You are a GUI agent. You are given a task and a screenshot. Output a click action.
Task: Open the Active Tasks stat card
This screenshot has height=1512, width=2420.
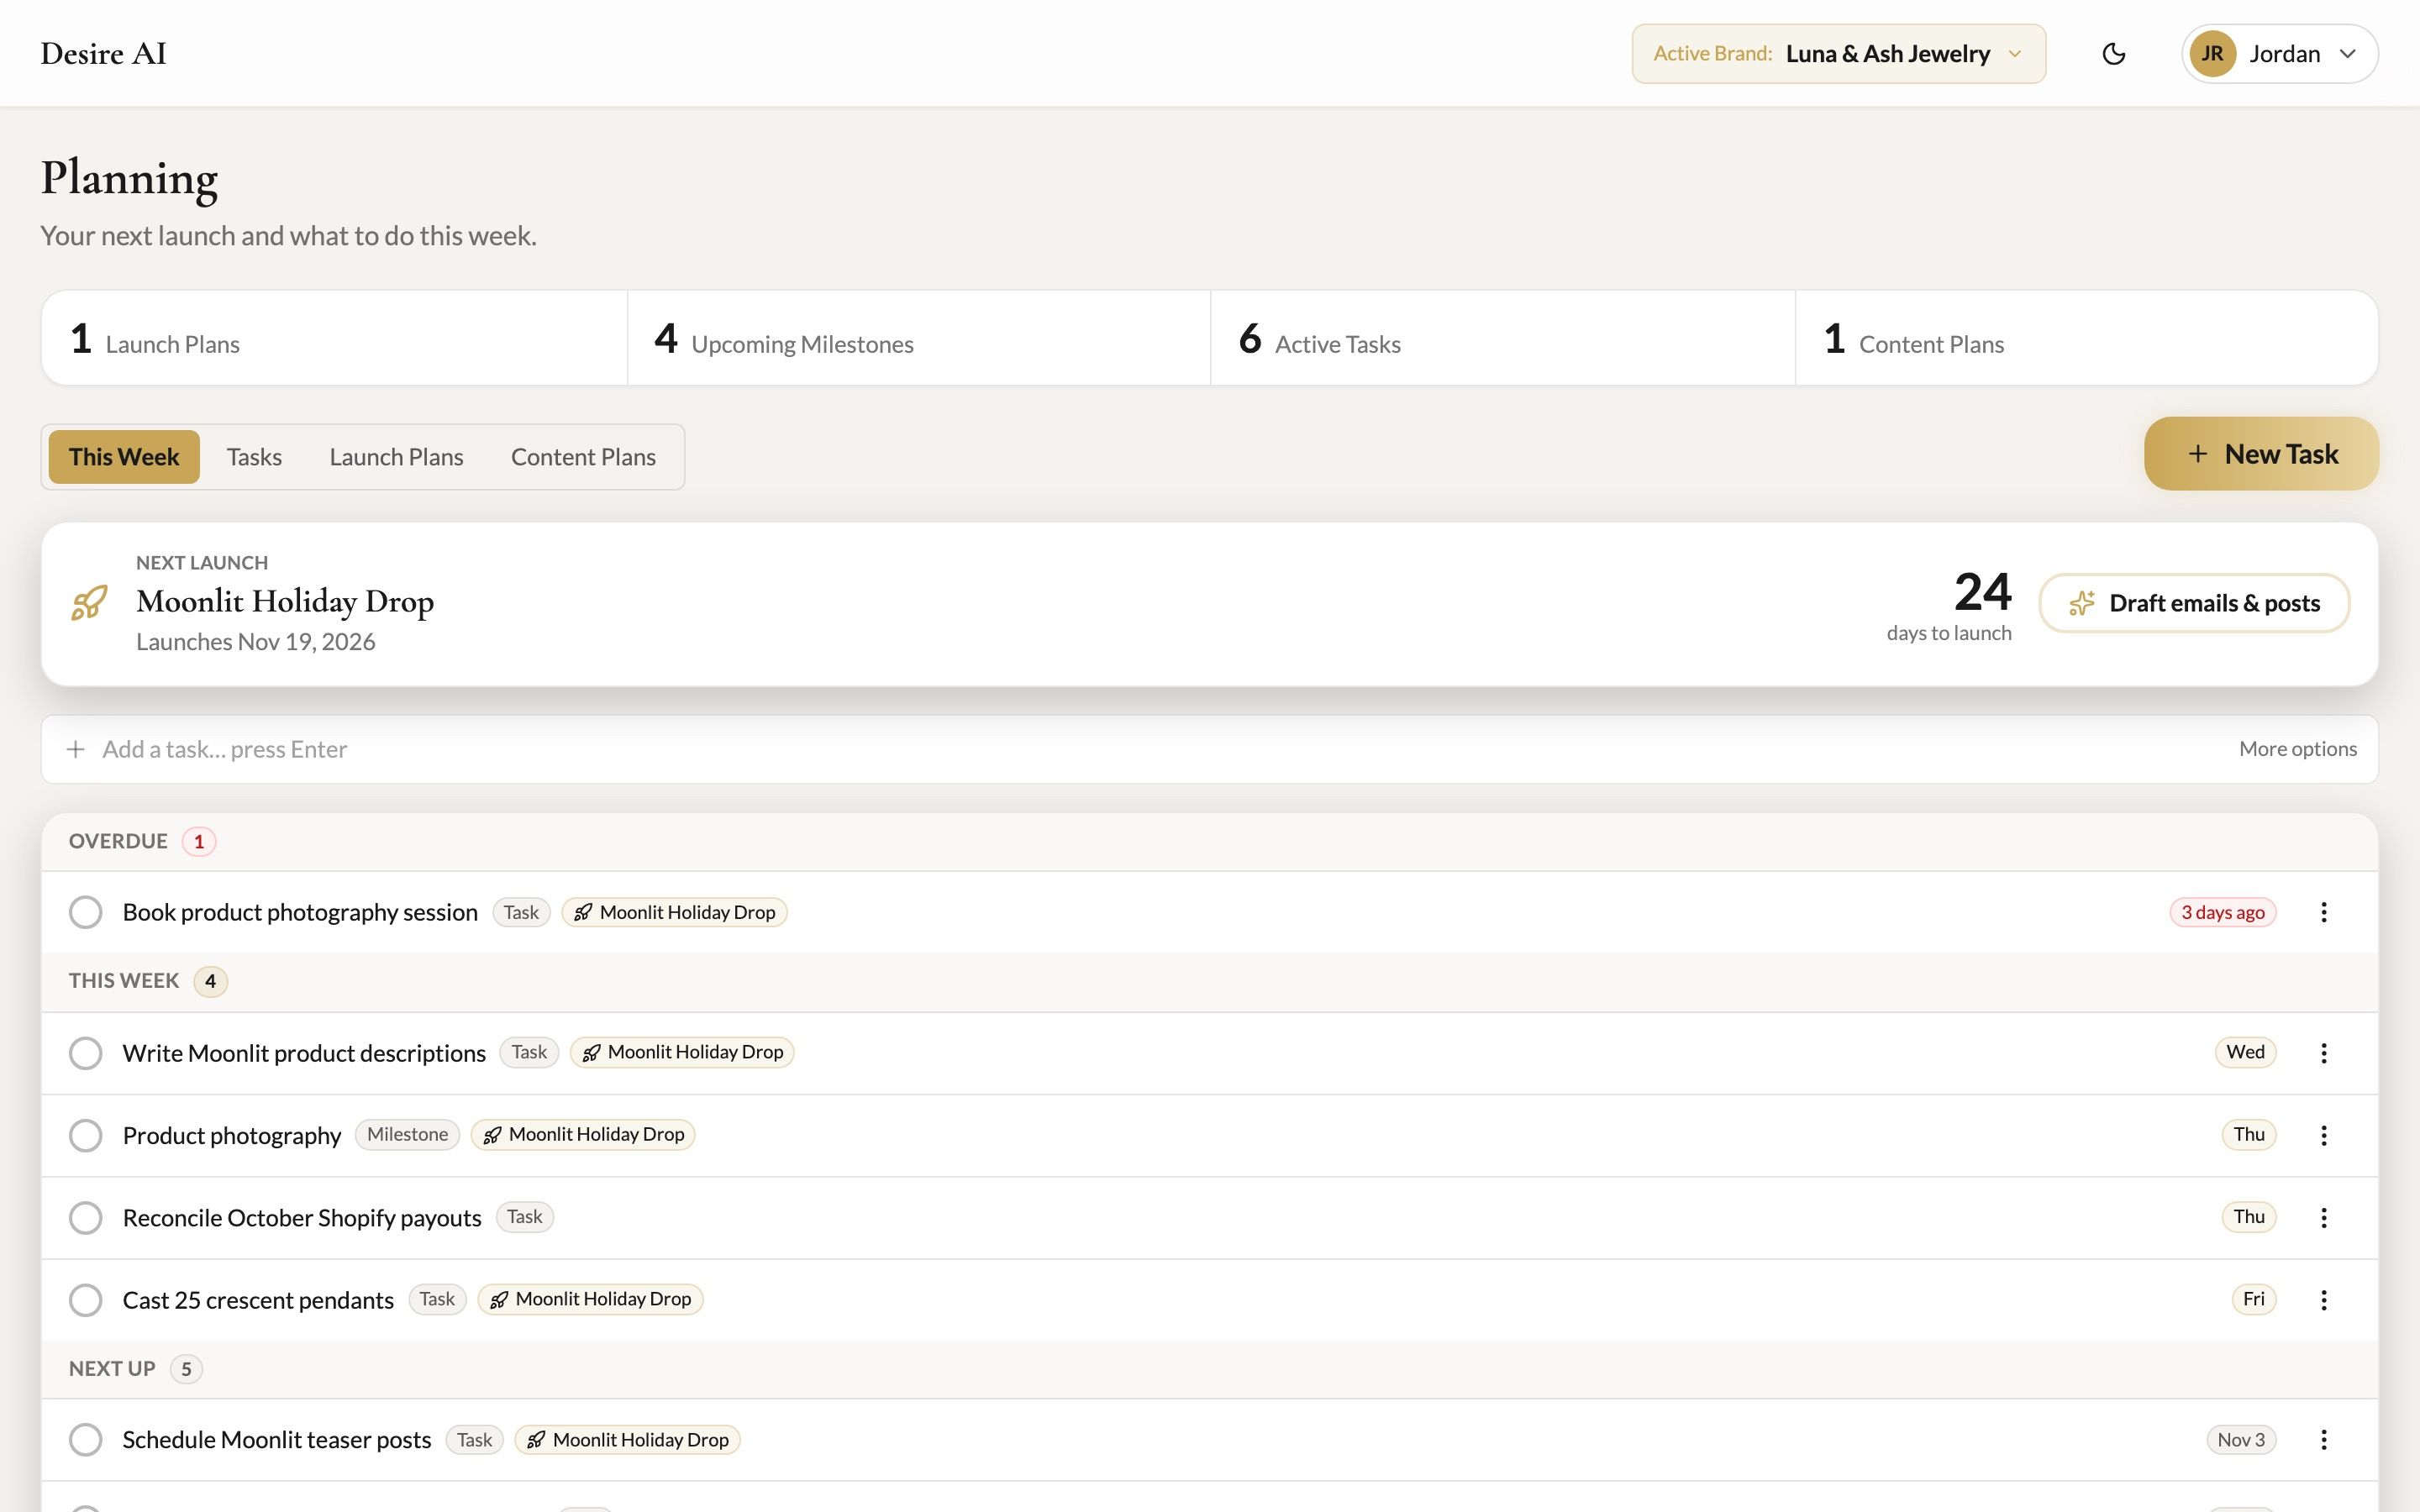[x=1503, y=338]
